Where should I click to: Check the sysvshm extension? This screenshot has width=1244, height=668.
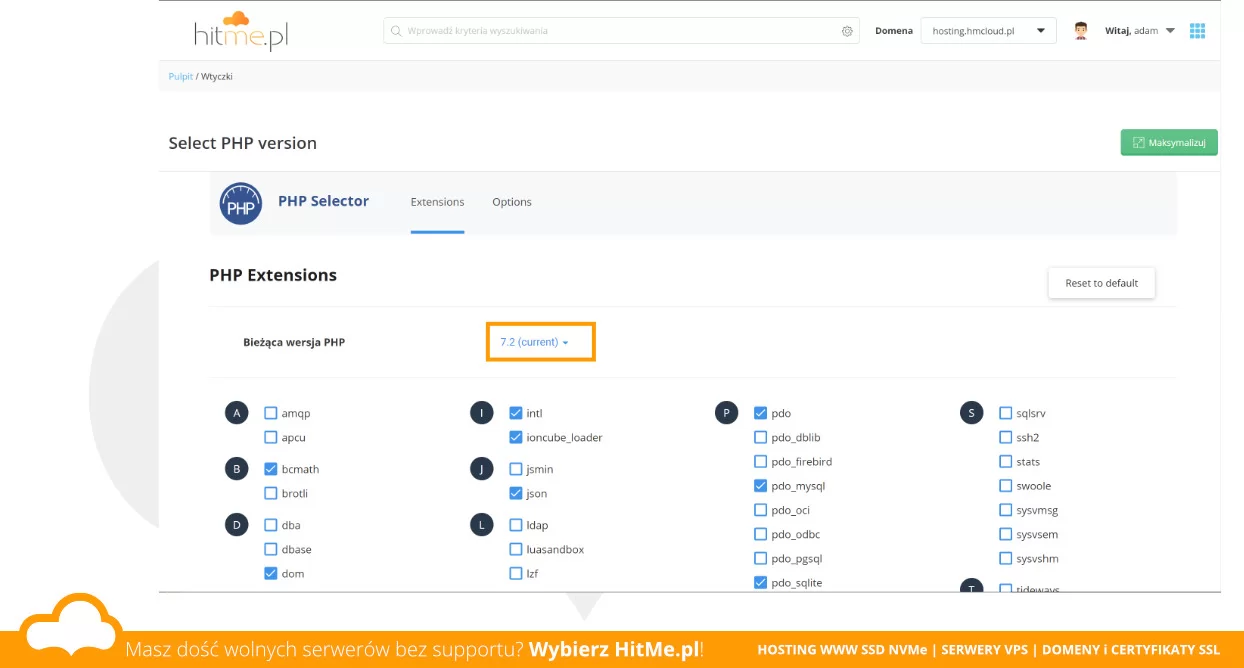(x=1006, y=559)
